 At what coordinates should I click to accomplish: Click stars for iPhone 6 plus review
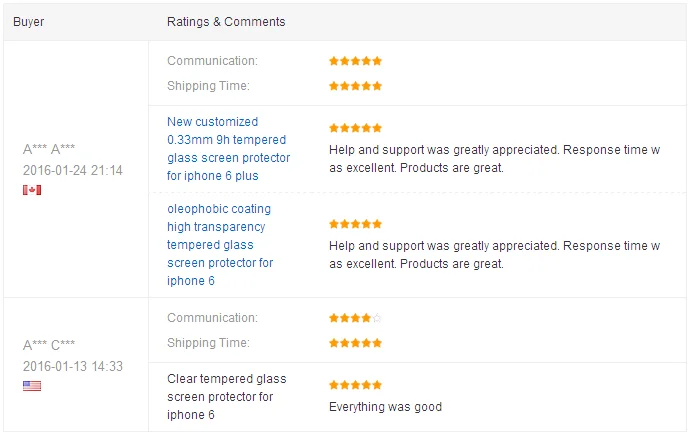(x=355, y=128)
